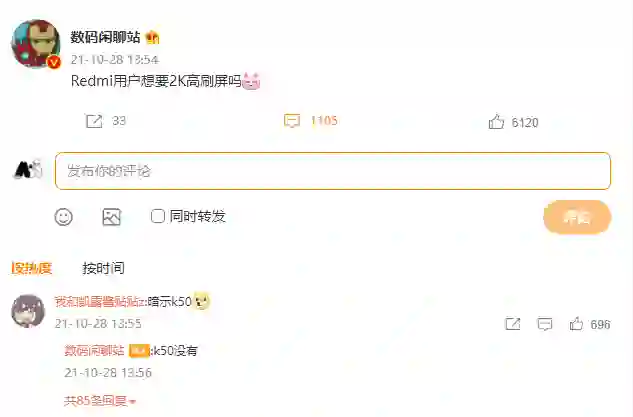Open the 数码闲聊站 profile name link

click(105, 37)
